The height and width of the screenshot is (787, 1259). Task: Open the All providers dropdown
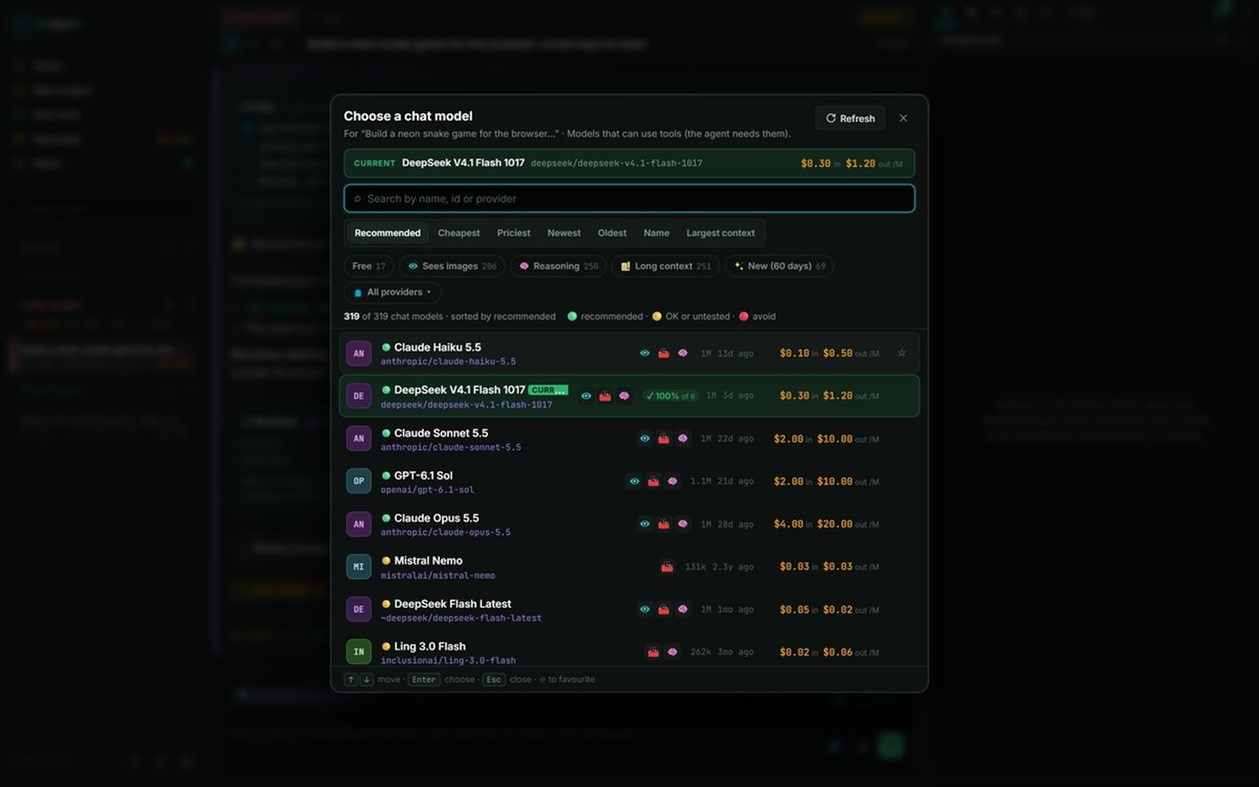tap(393, 292)
